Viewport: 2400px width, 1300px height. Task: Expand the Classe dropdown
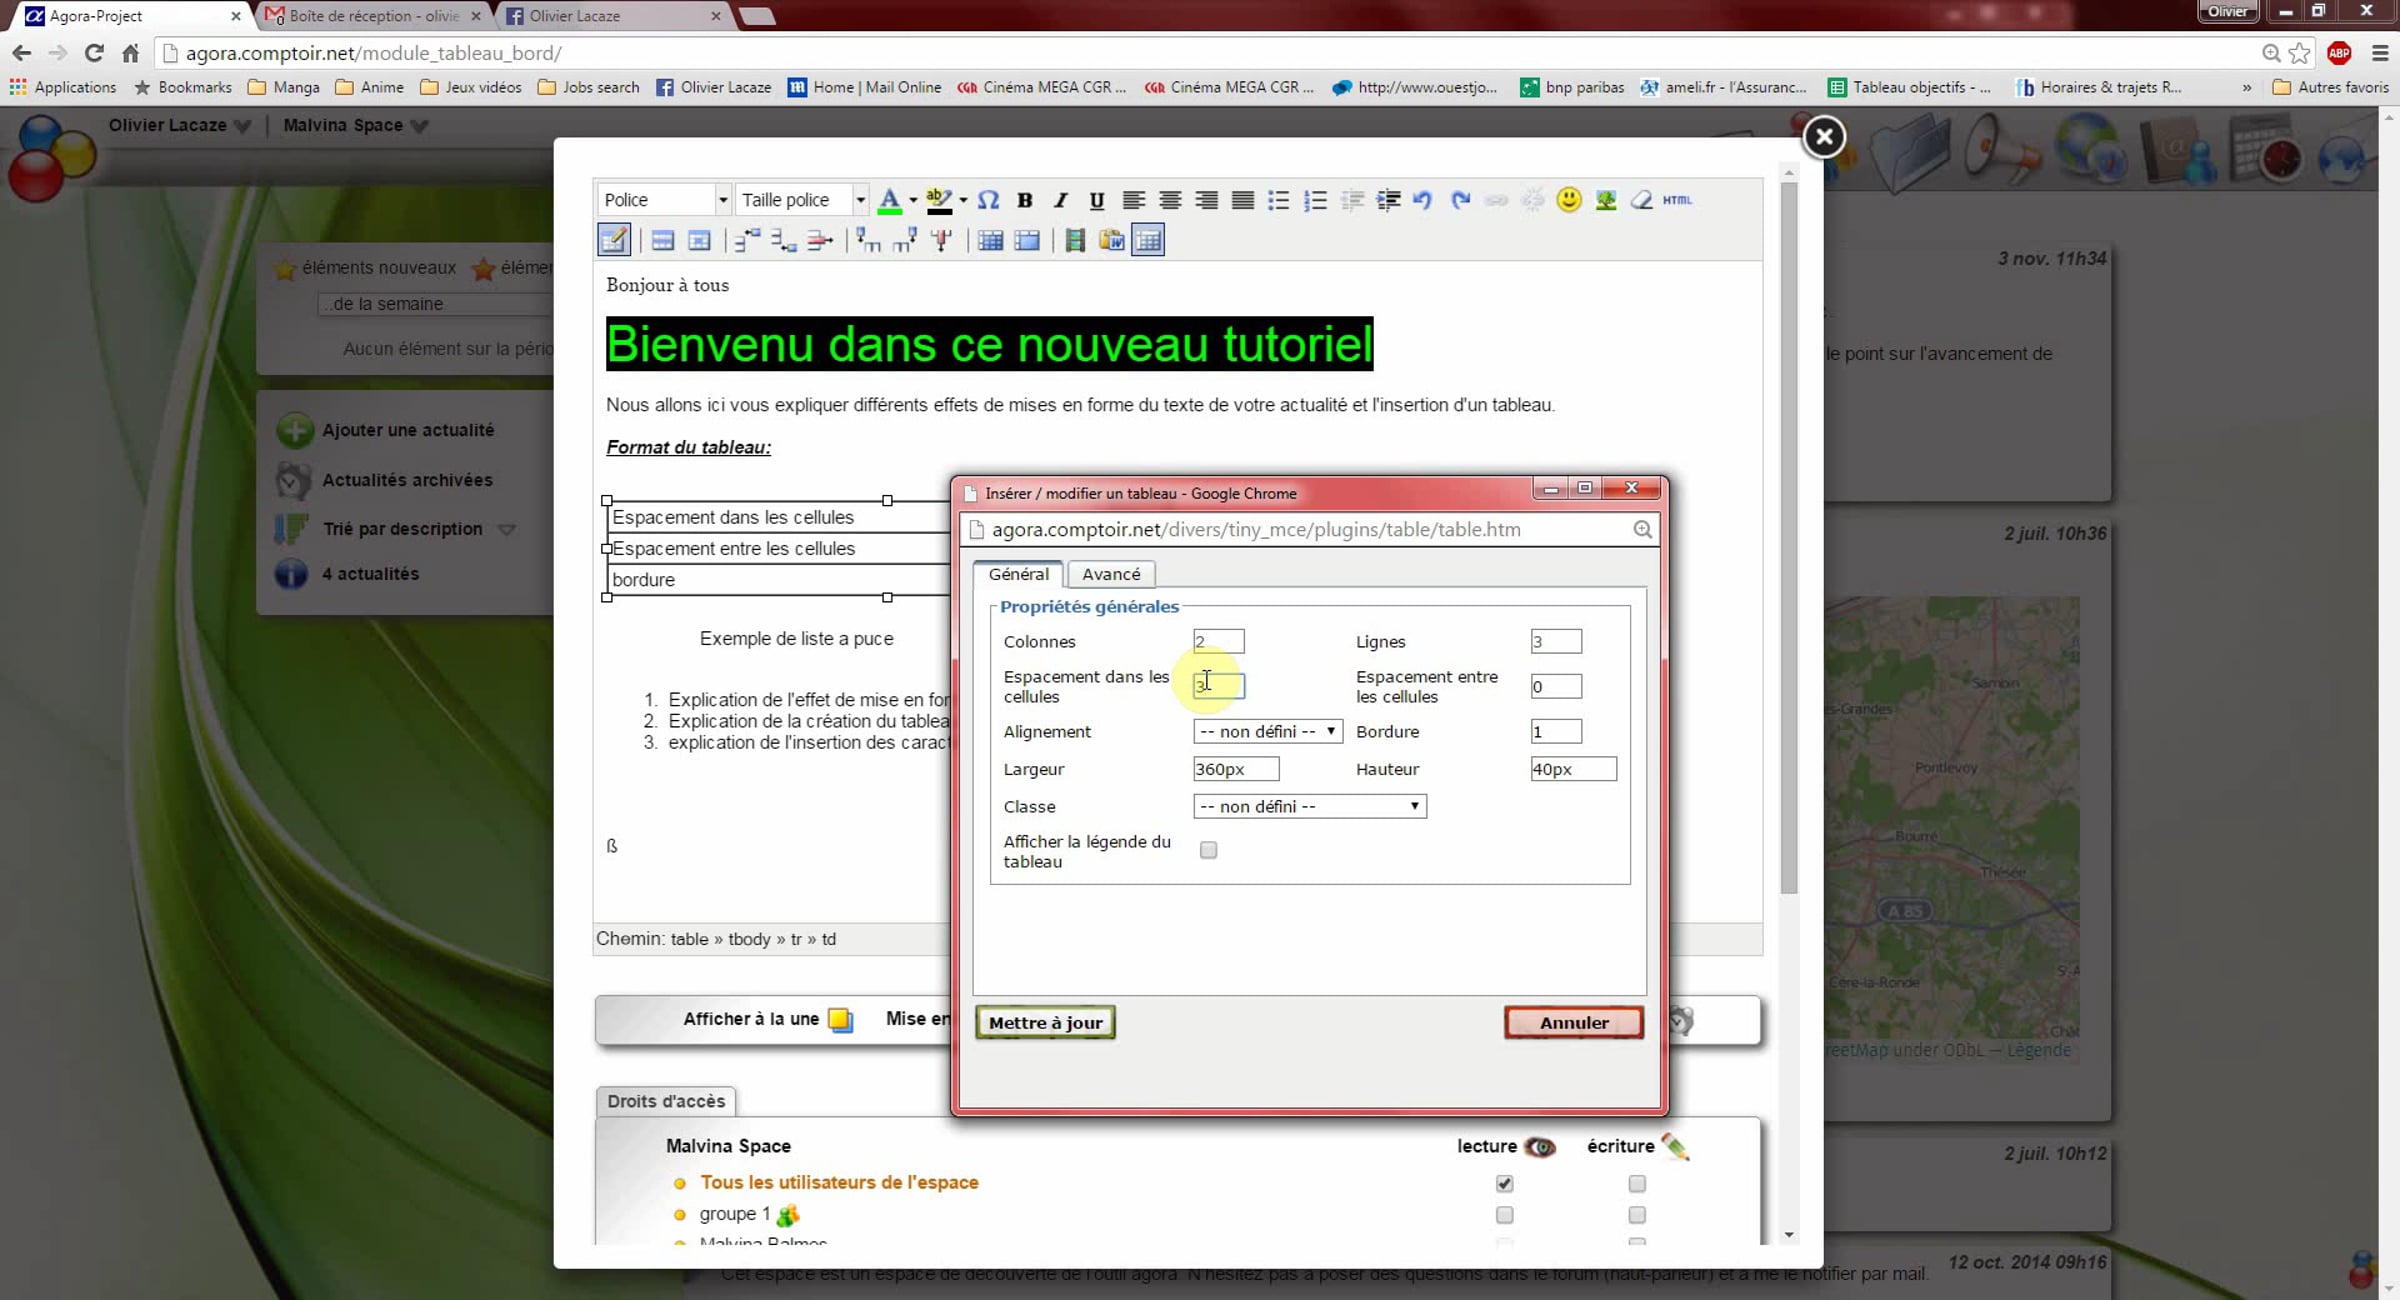pyautogui.click(x=1309, y=807)
